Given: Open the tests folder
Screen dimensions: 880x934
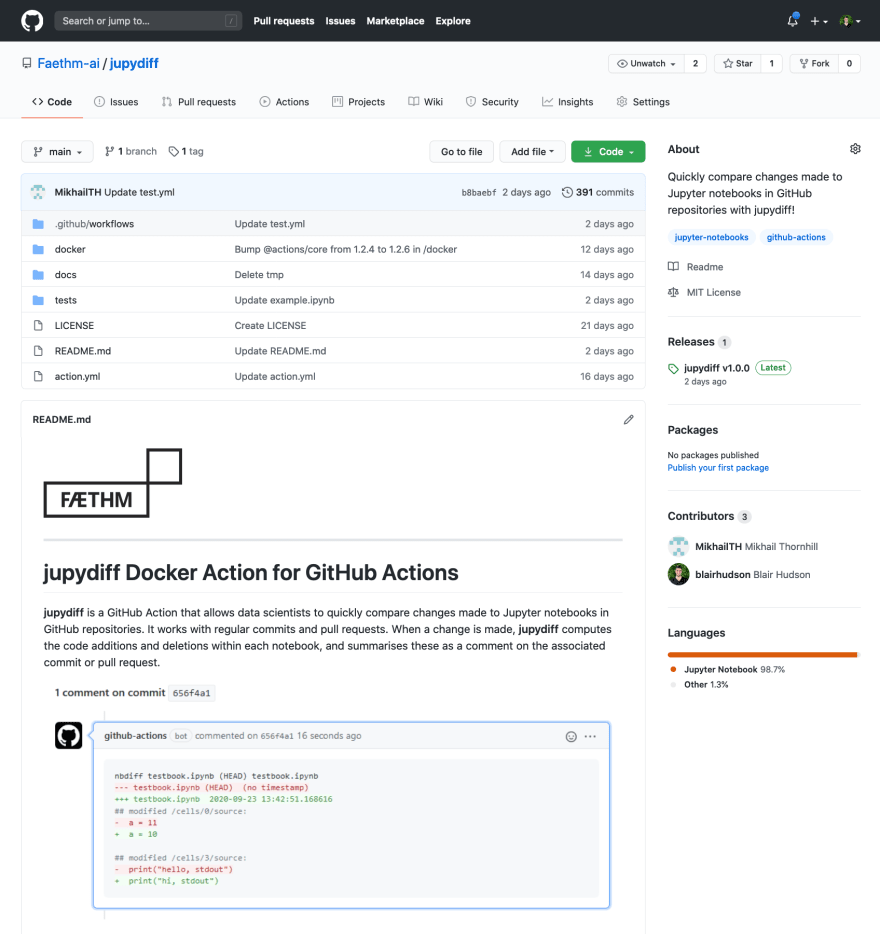Looking at the screenshot, I should [x=66, y=300].
